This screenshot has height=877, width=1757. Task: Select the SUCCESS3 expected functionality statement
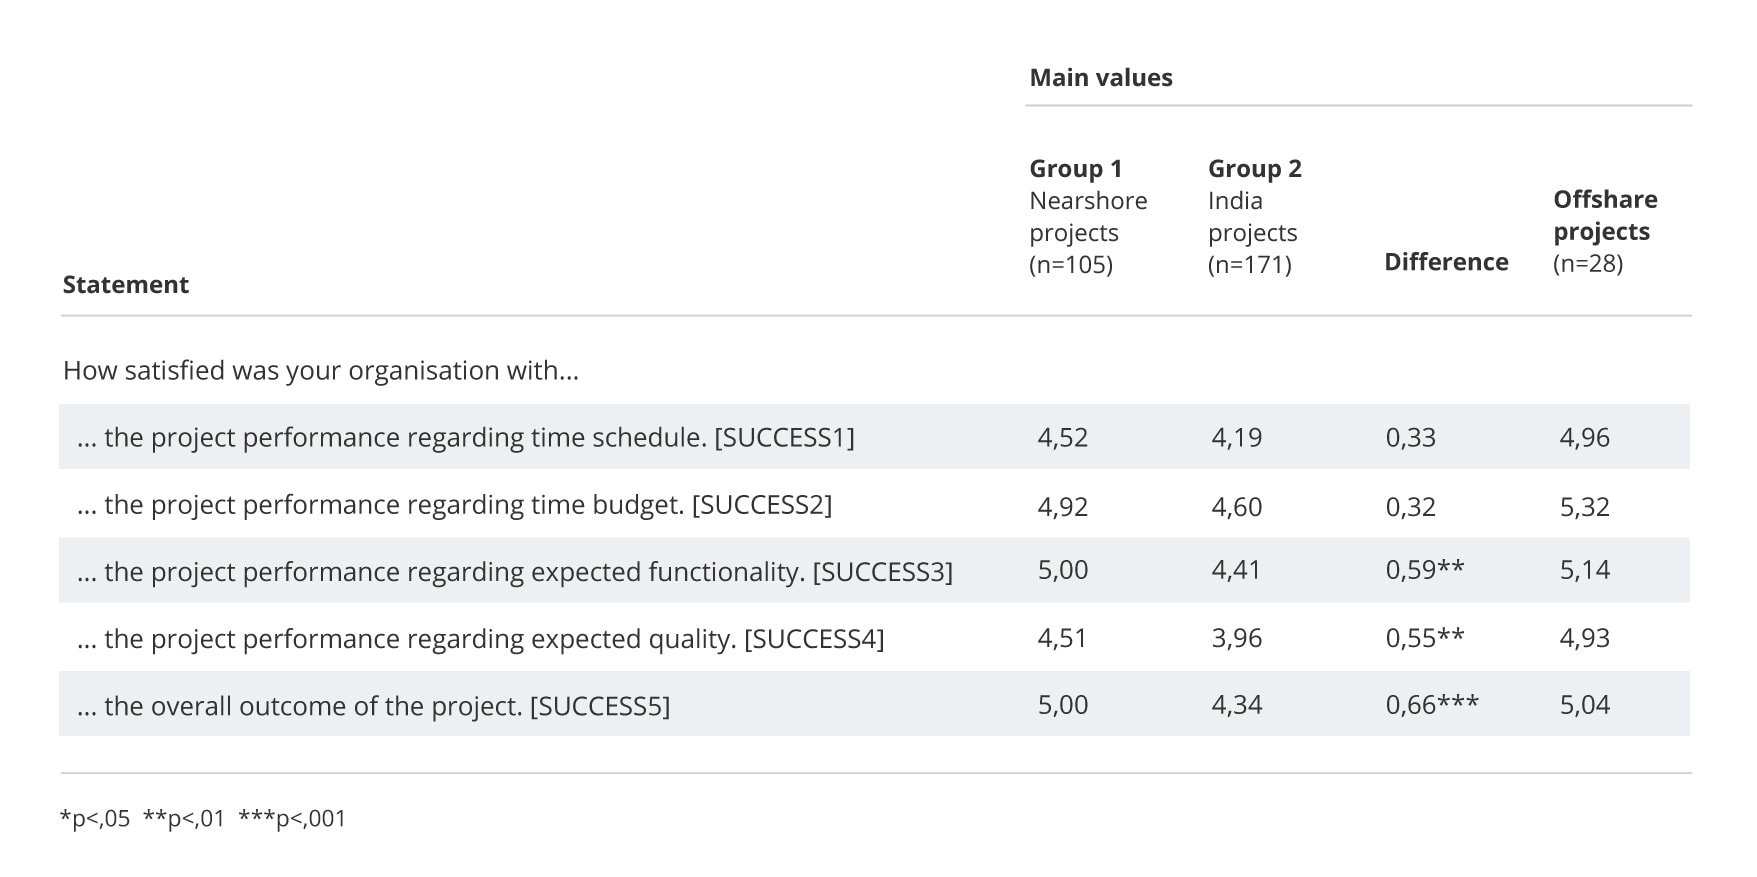[514, 572]
